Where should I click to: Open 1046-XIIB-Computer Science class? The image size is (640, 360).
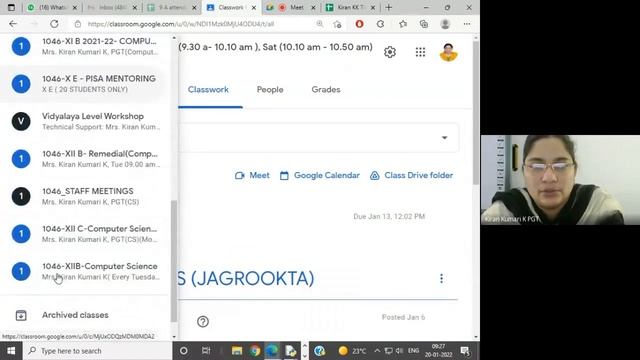(85, 271)
